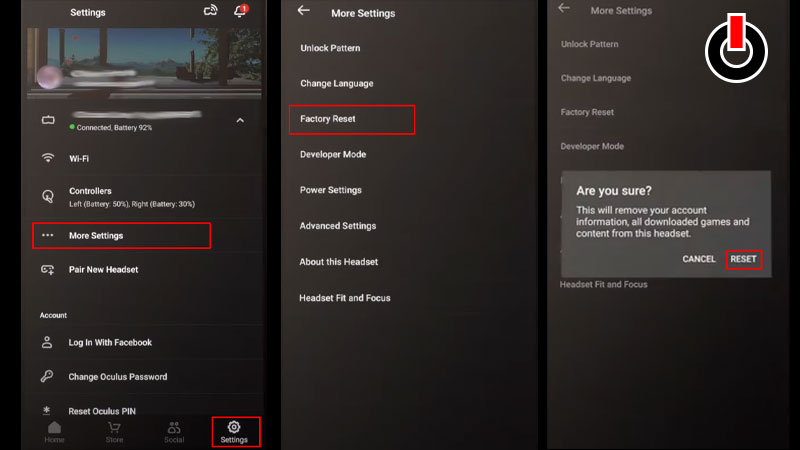
Task: Click the Pair New Headset icon
Action: tap(47, 269)
